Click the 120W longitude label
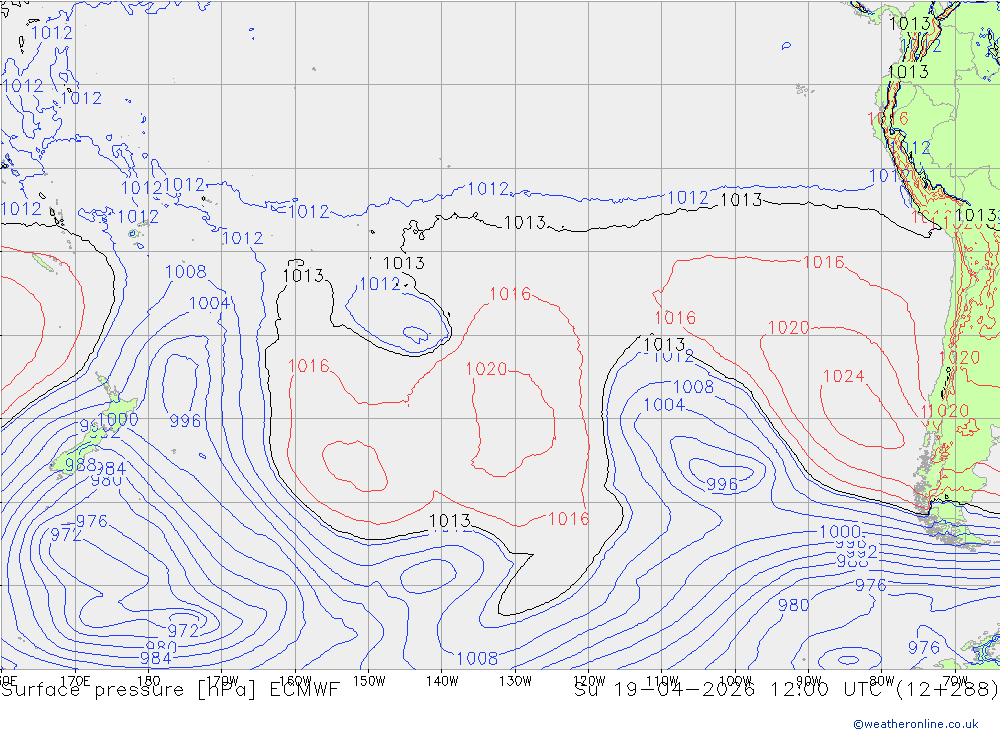Image resolution: width=1000 pixels, height=733 pixels. (589, 681)
